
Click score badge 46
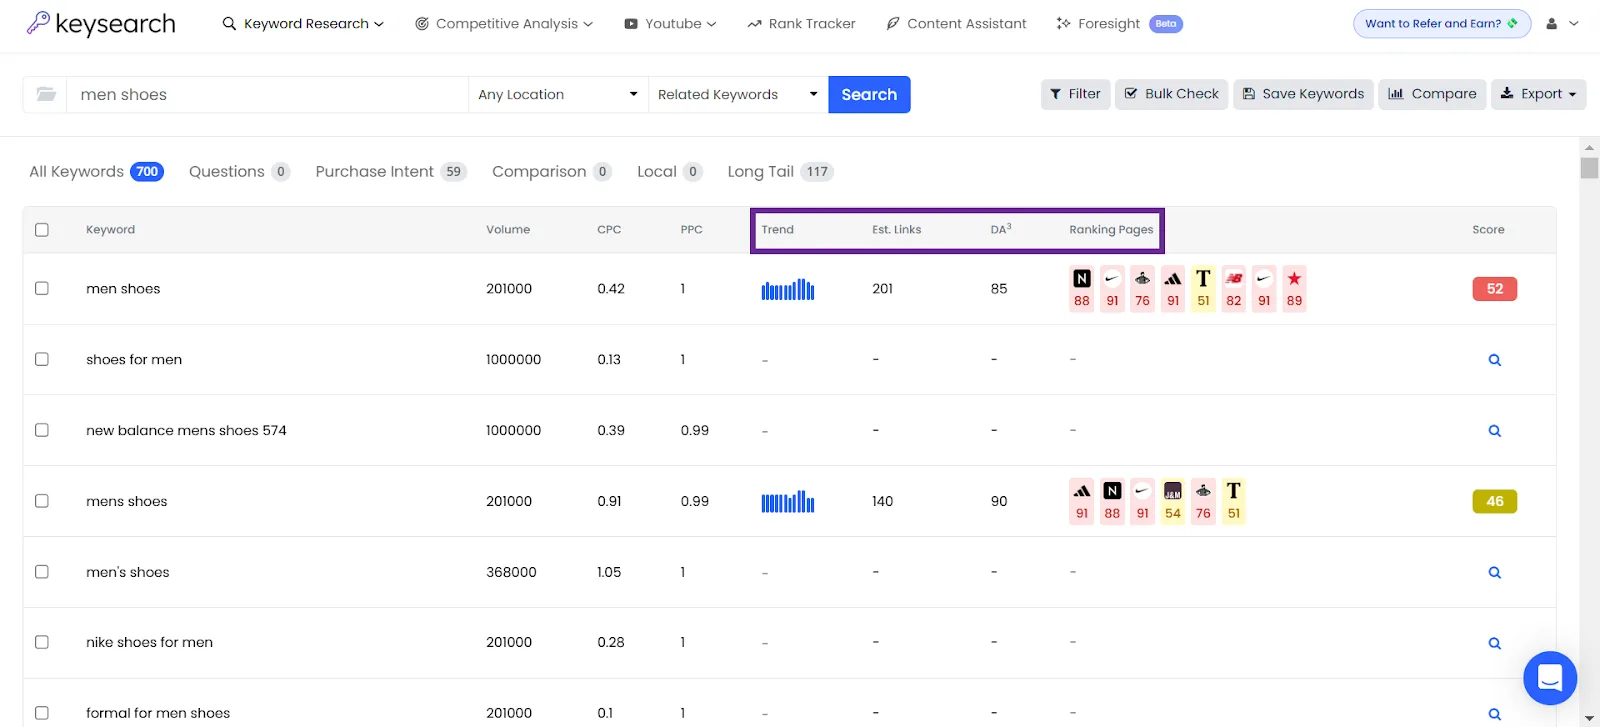point(1494,501)
